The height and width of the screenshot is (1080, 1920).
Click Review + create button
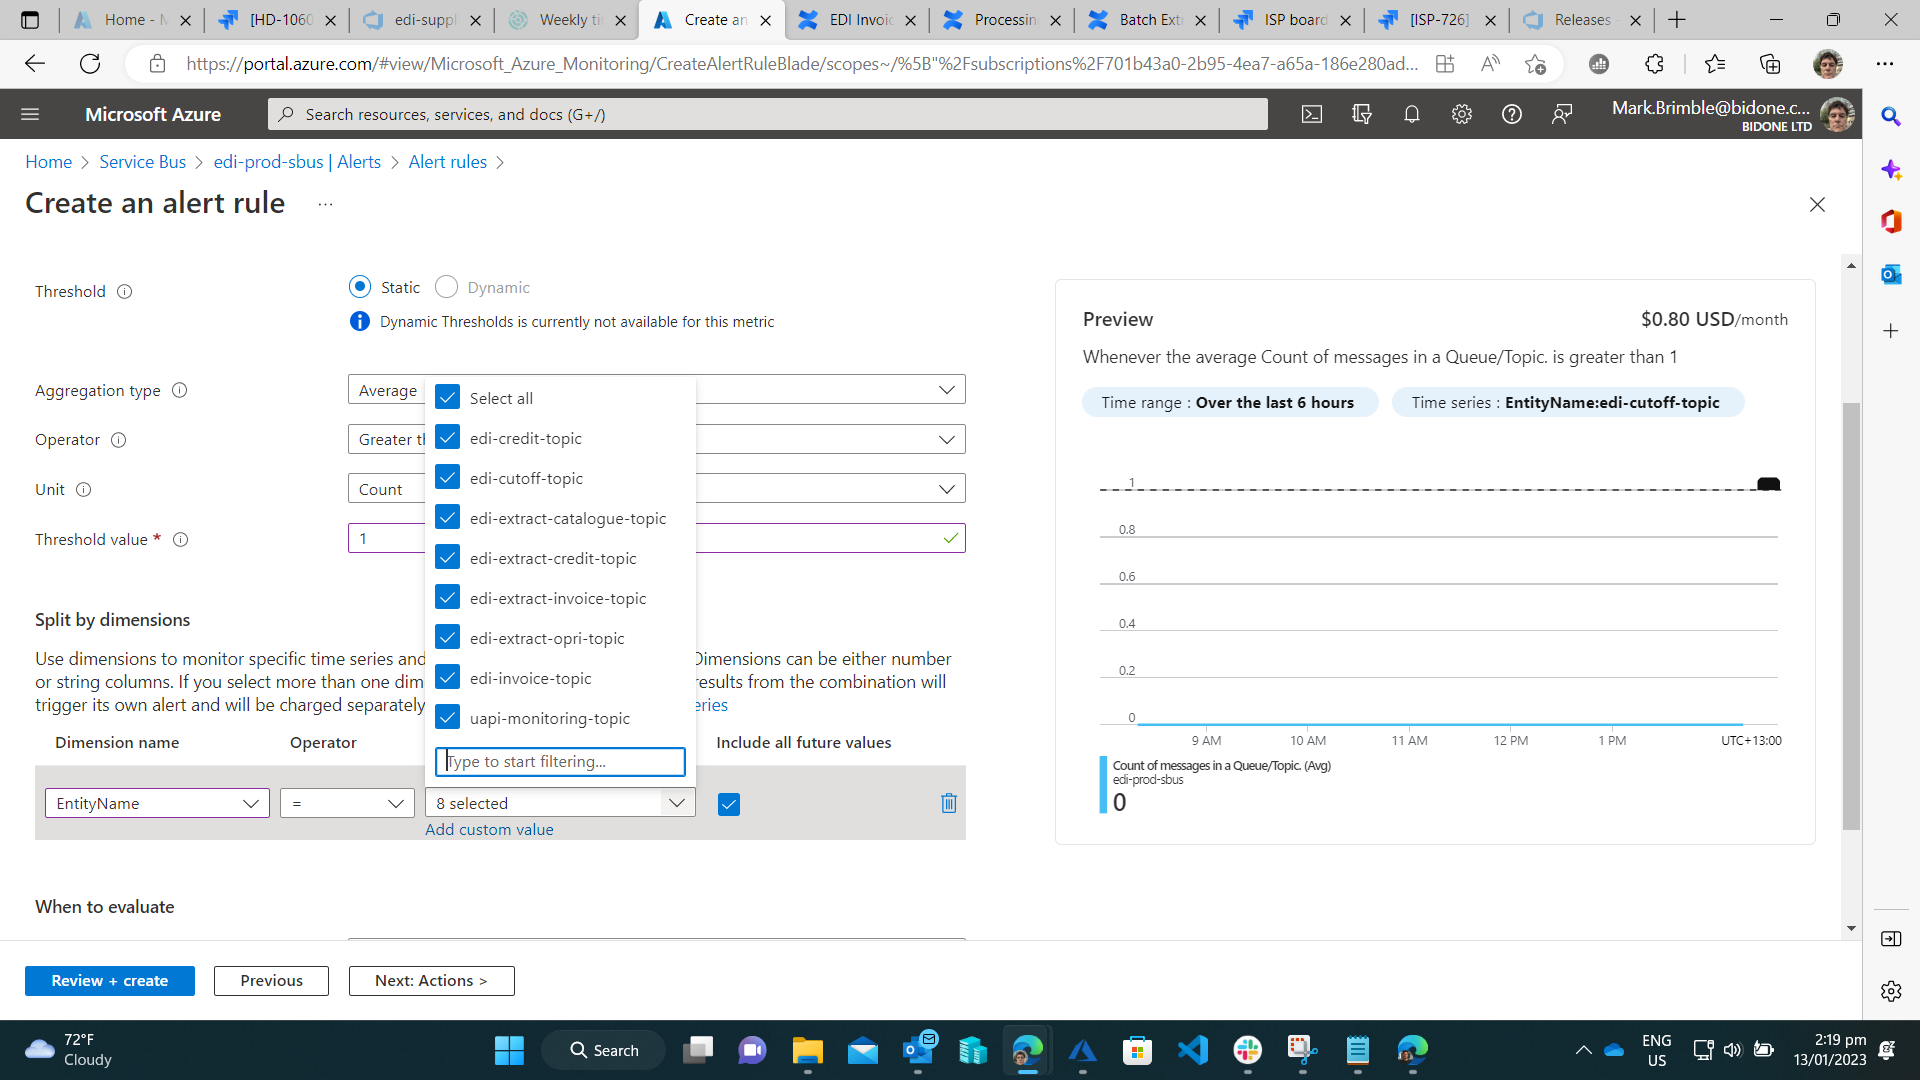coord(110,981)
